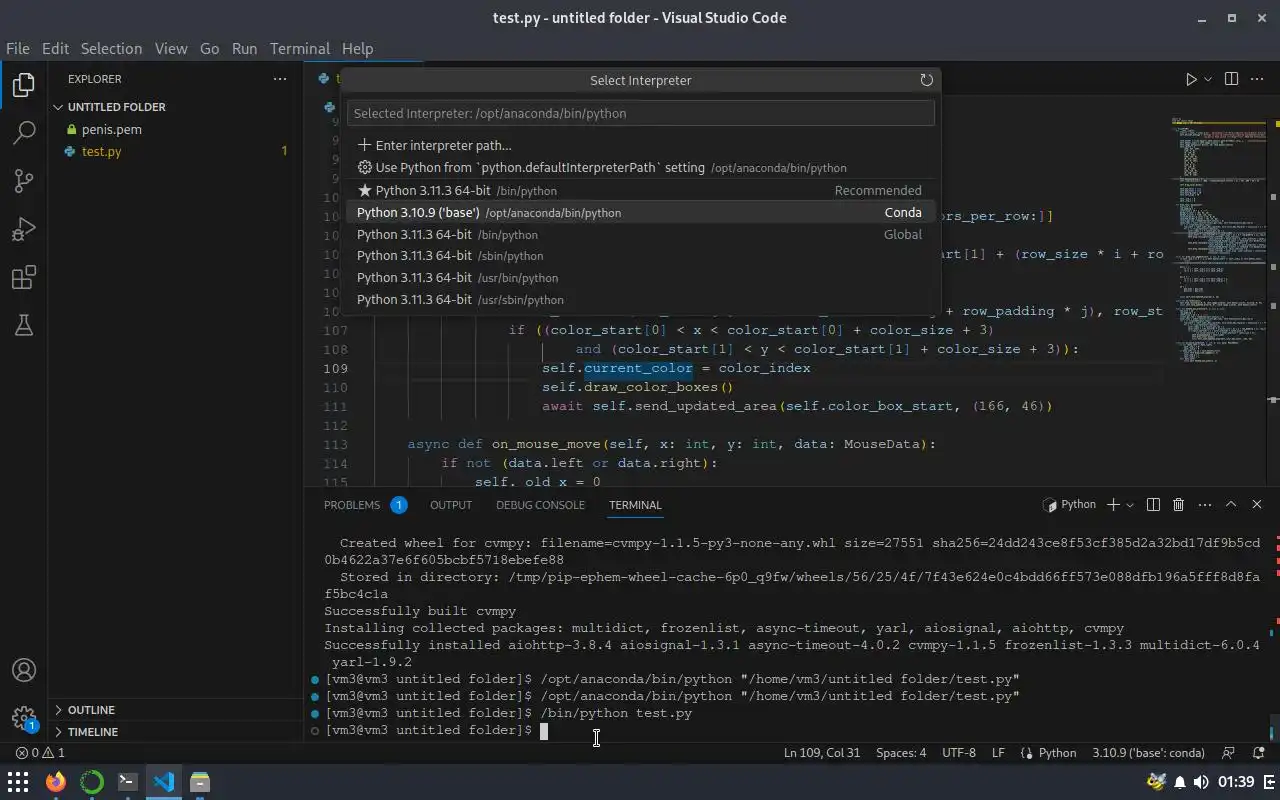Switch to the Debug Console tab

(540, 505)
